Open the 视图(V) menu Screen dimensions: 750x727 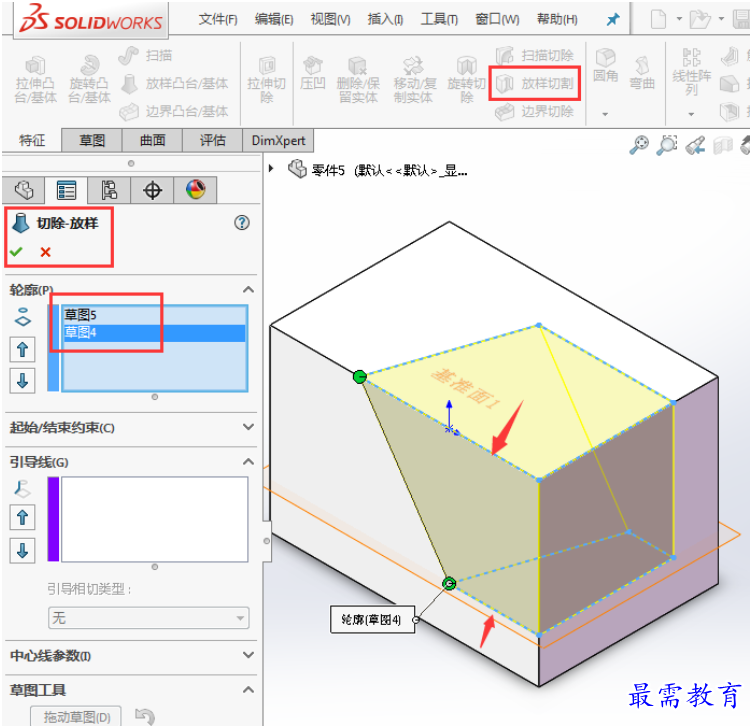coord(331,20)
